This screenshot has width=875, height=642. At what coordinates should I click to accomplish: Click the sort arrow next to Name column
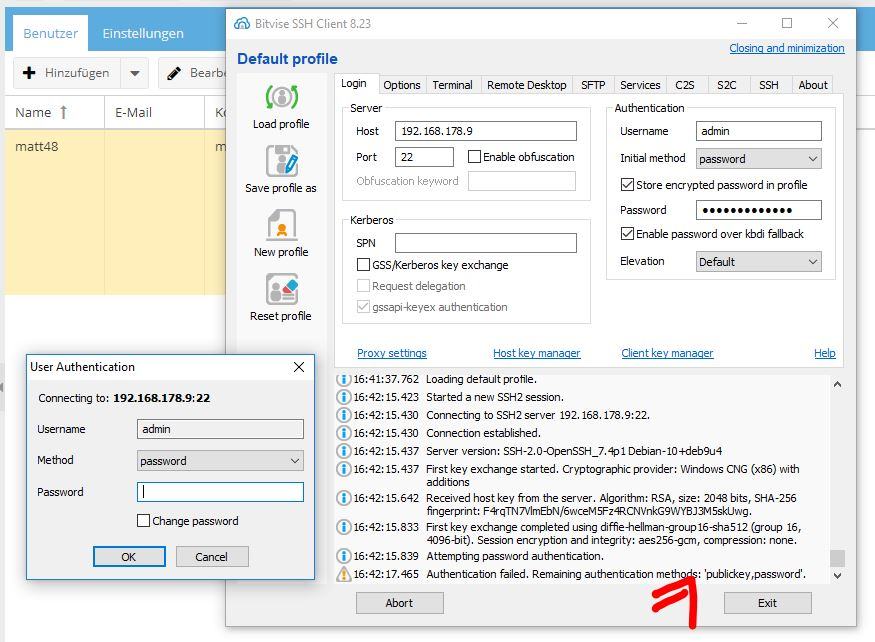pos(63,113)
